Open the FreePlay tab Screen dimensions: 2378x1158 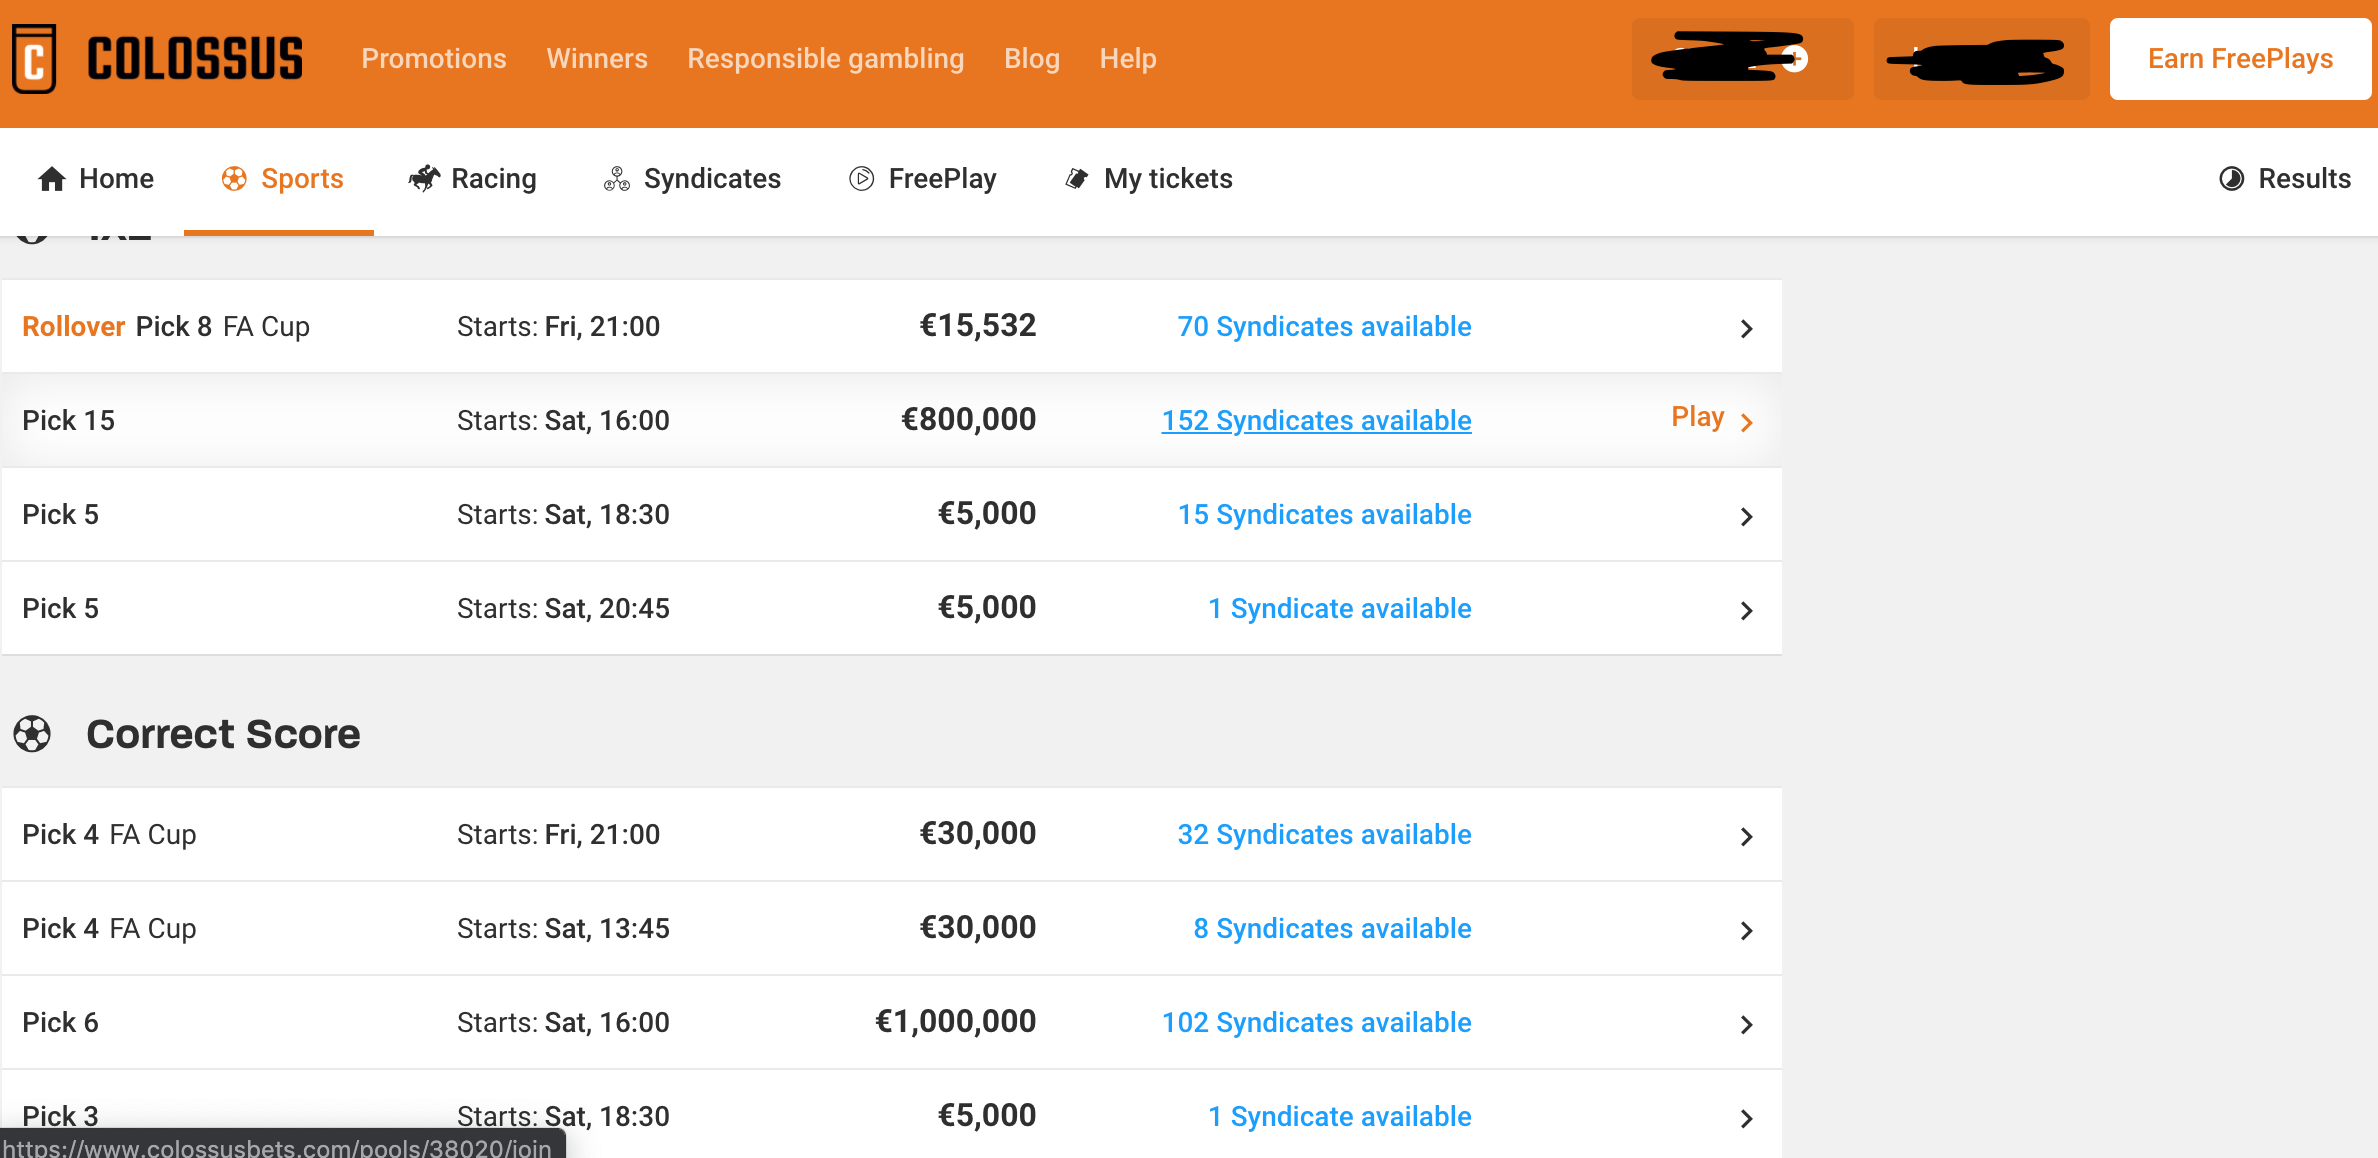click(x=923, y=179)
